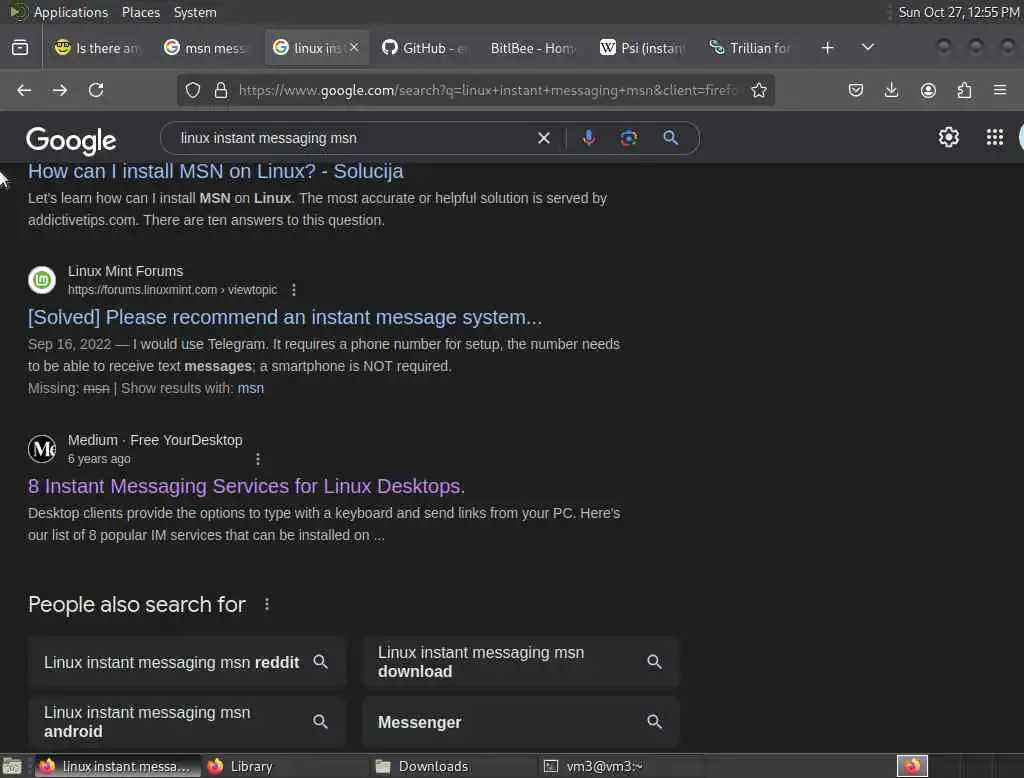The width and height of the screenshot is (1024, 778).
Task: Open the System menu
Action: pyautogui.click(x=195, y=12)
